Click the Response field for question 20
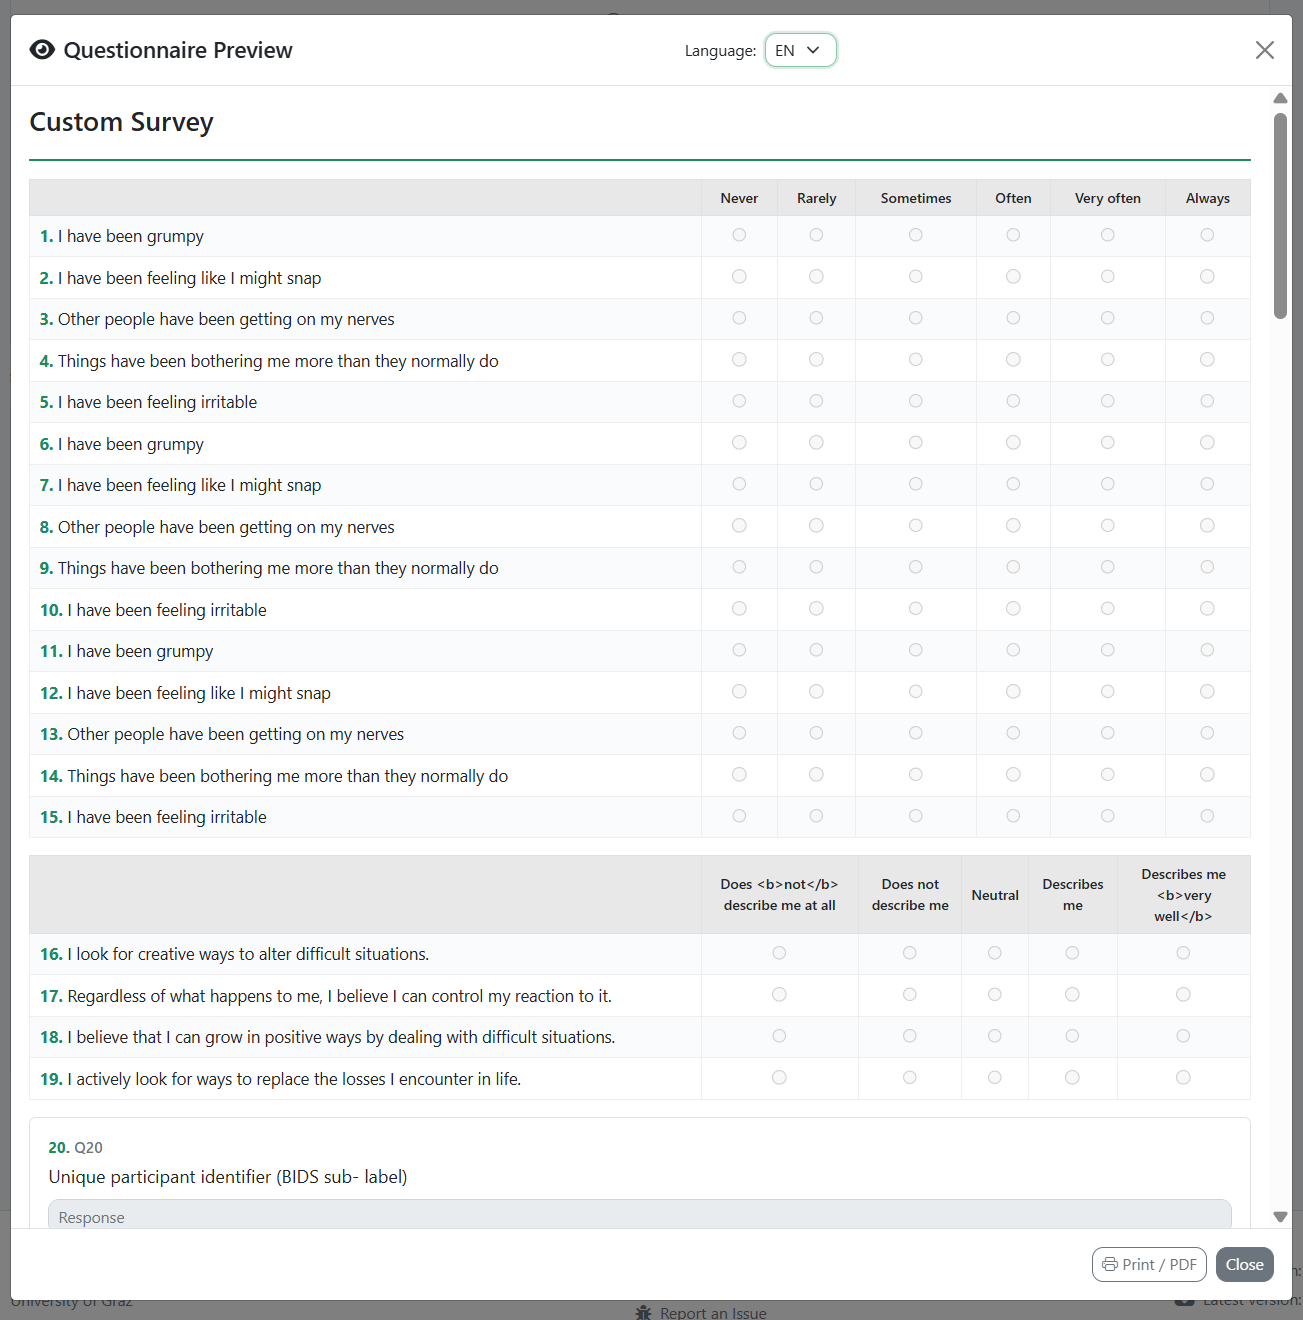The height and width of the screenshot is (1320, 1303). (x=640, y=1215)
